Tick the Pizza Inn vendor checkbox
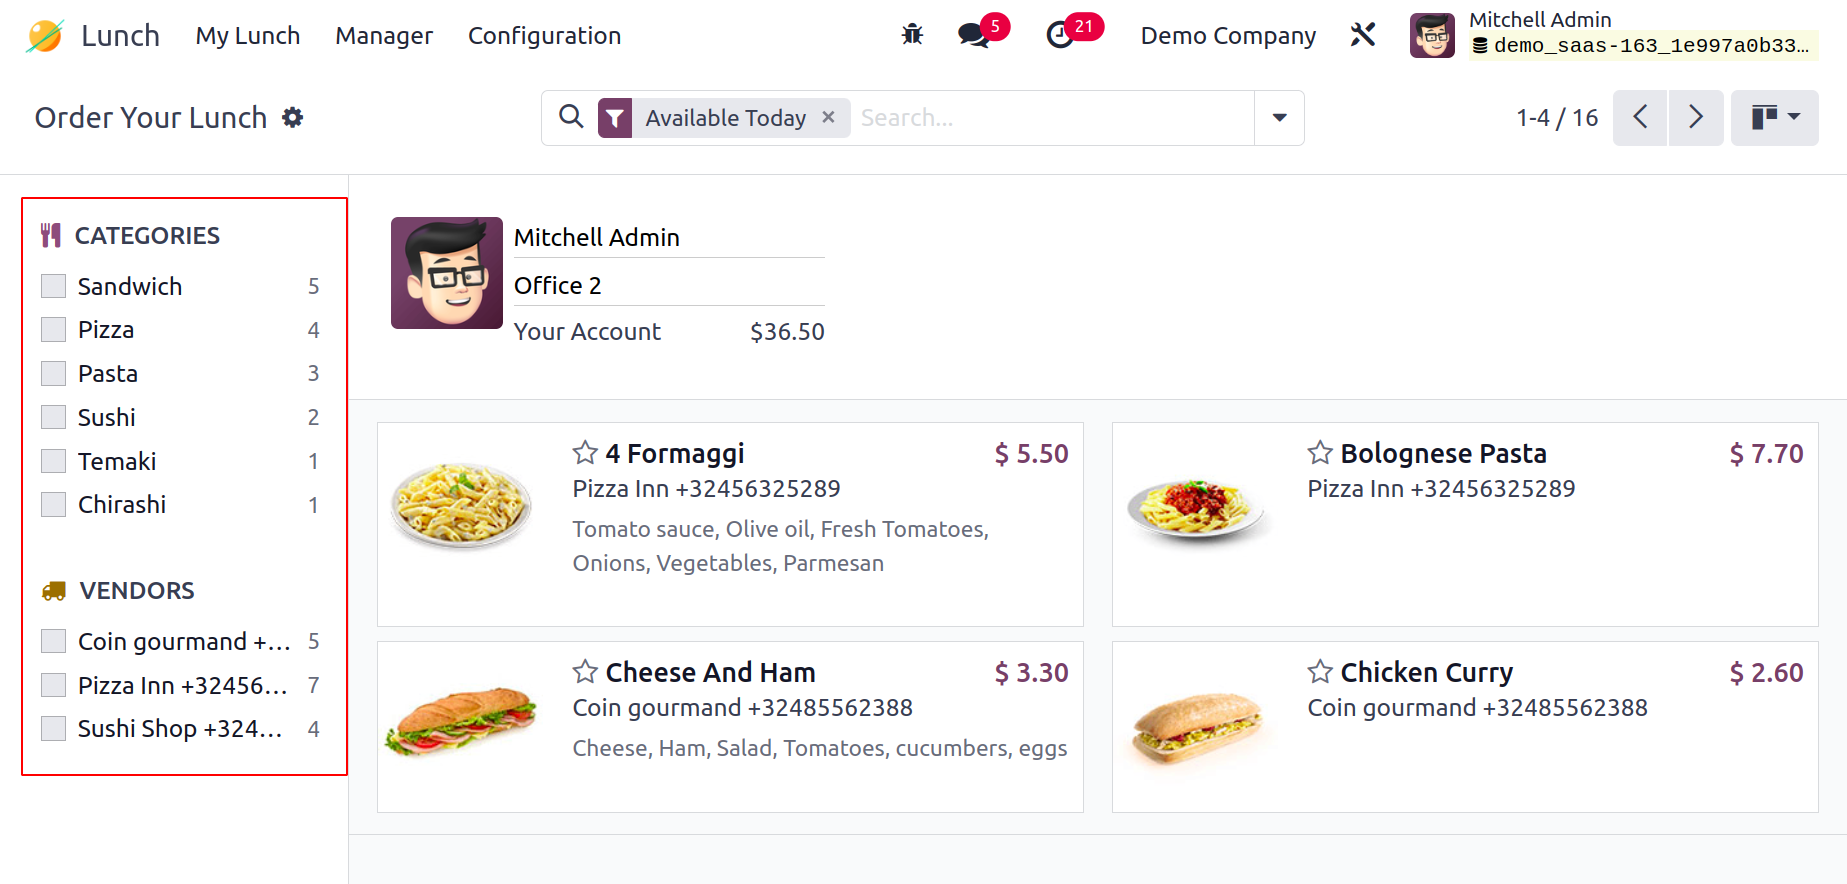Image resolution: width=1847 pixels, height=884 pixels. coord(54,686)
